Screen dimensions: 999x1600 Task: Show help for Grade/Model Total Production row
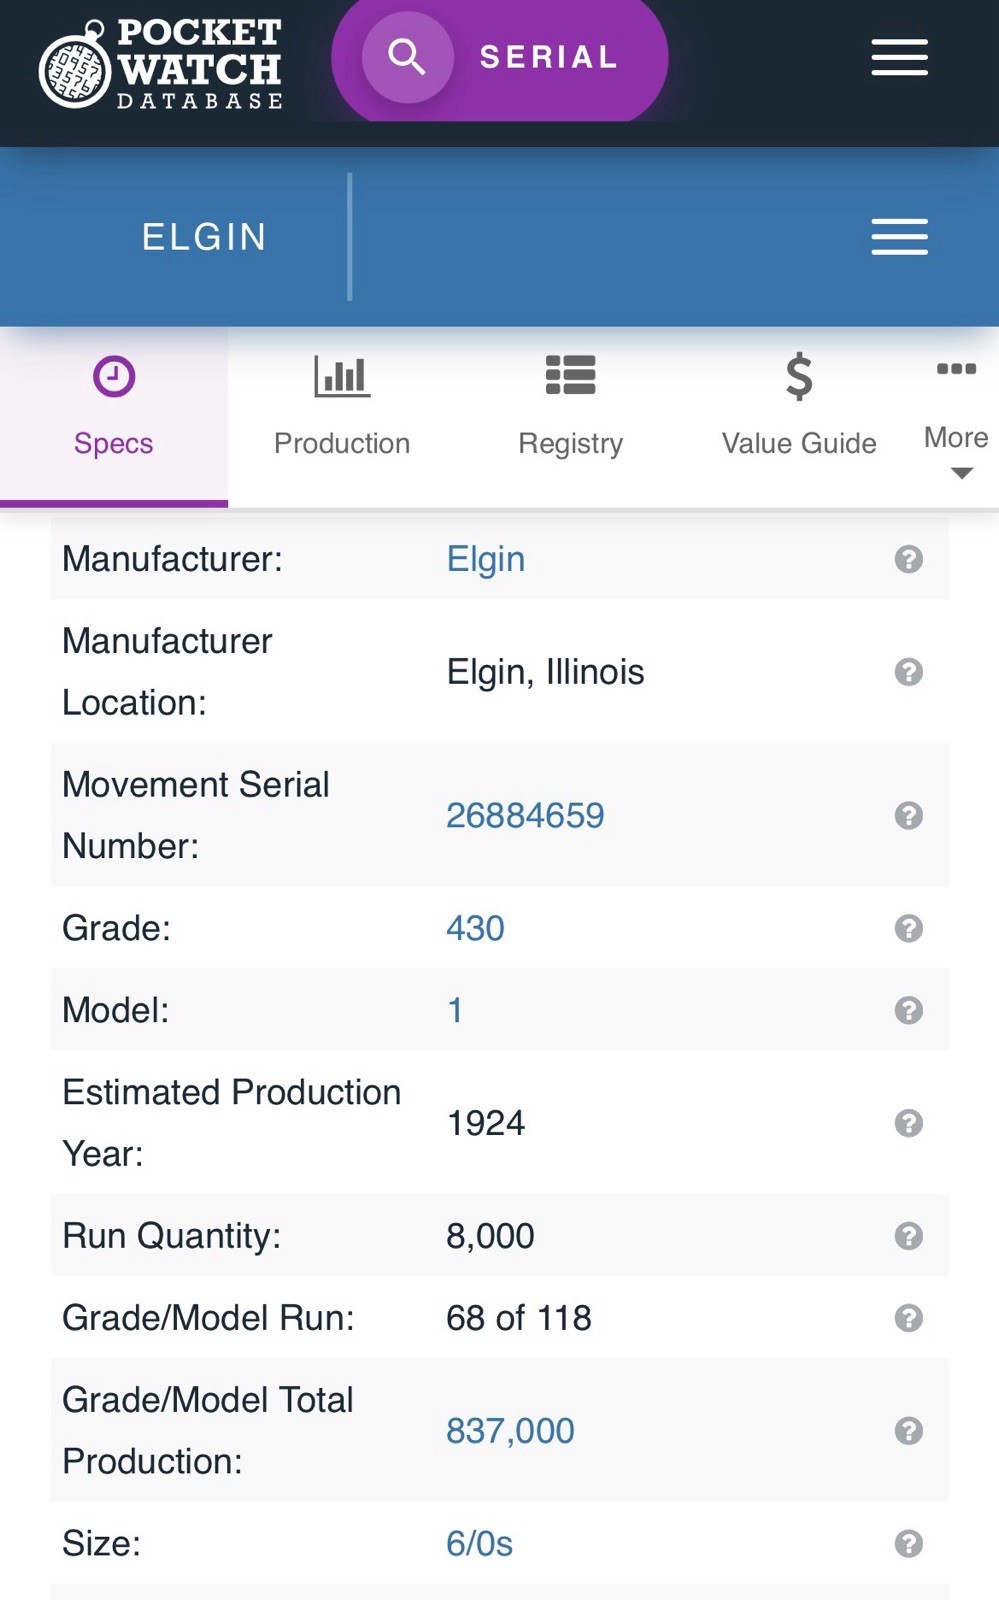[908, 1432]
